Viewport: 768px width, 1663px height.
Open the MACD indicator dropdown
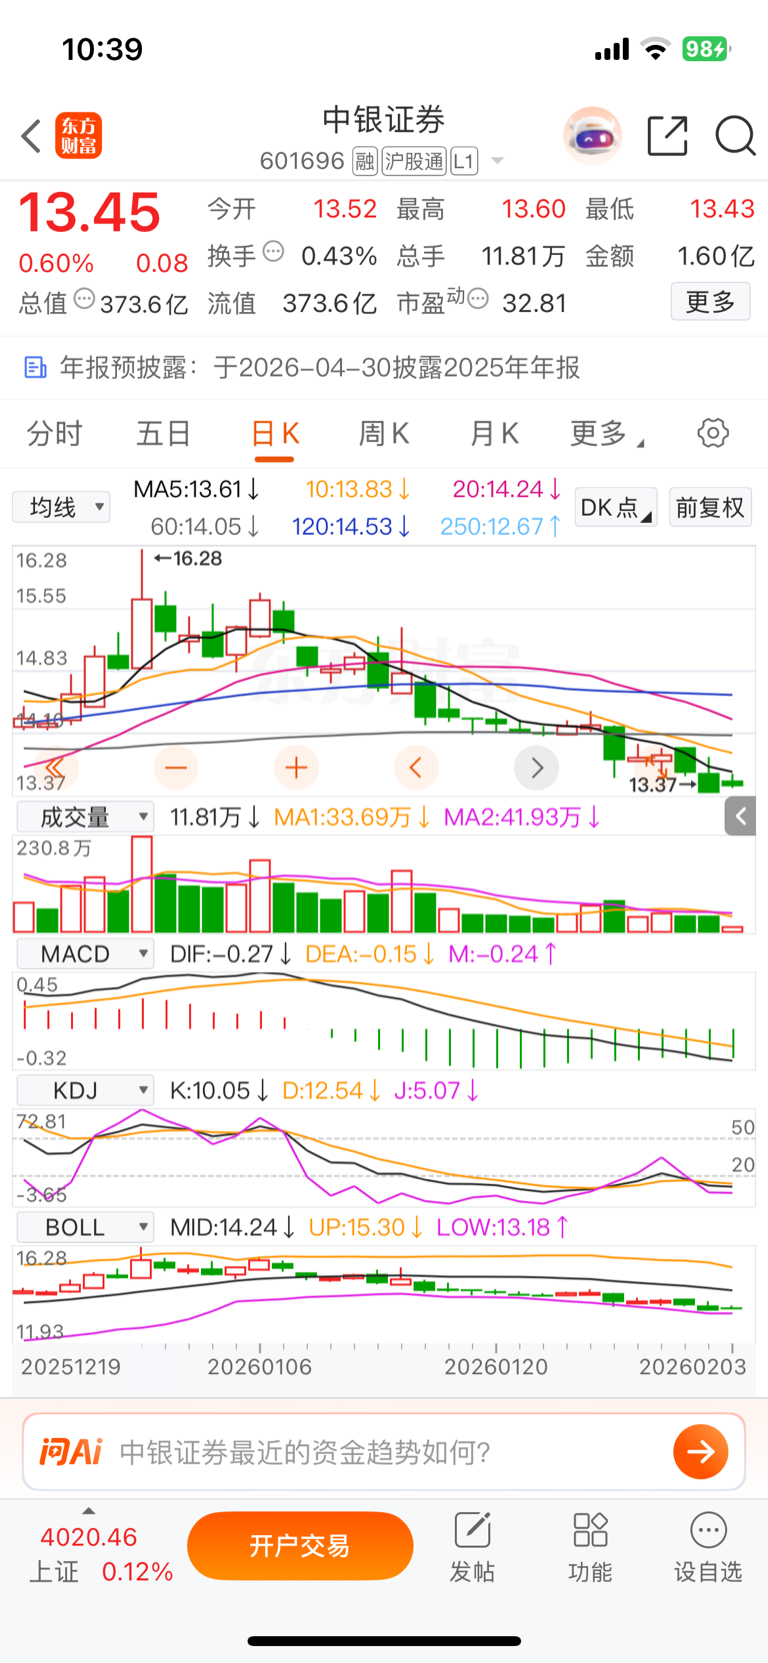click(85, 954)
